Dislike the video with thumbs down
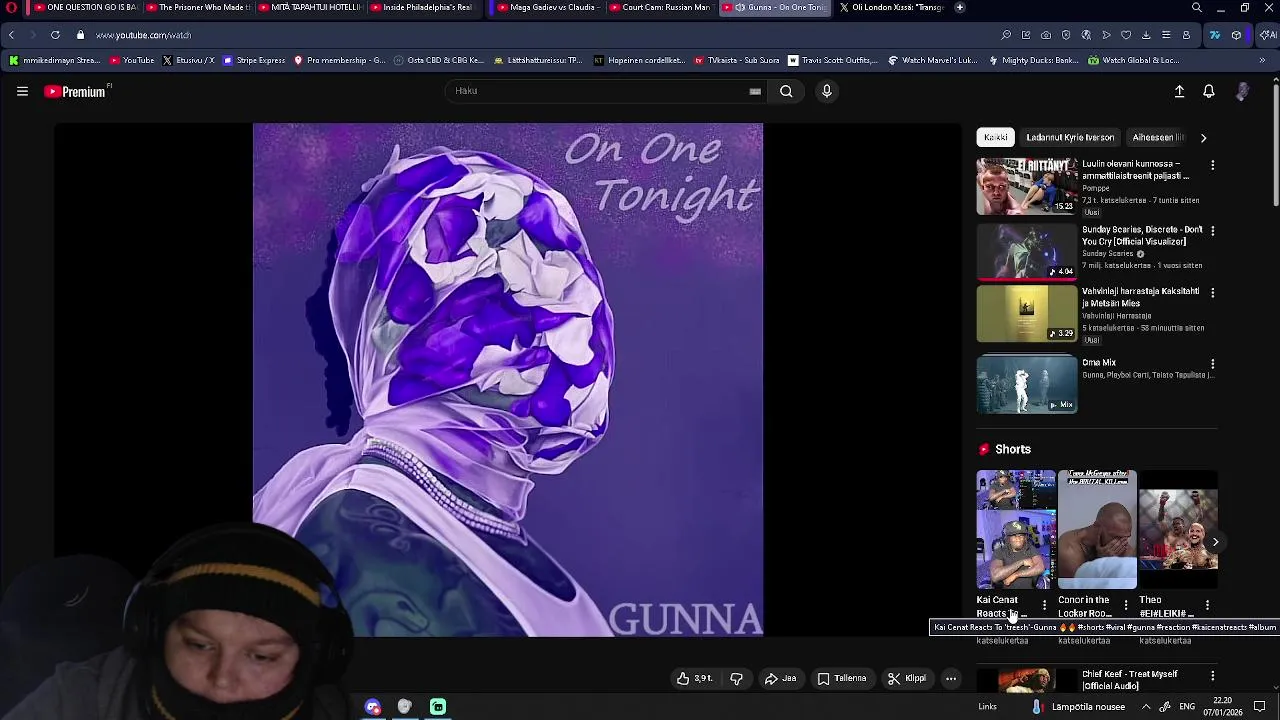 click(737, 678)
